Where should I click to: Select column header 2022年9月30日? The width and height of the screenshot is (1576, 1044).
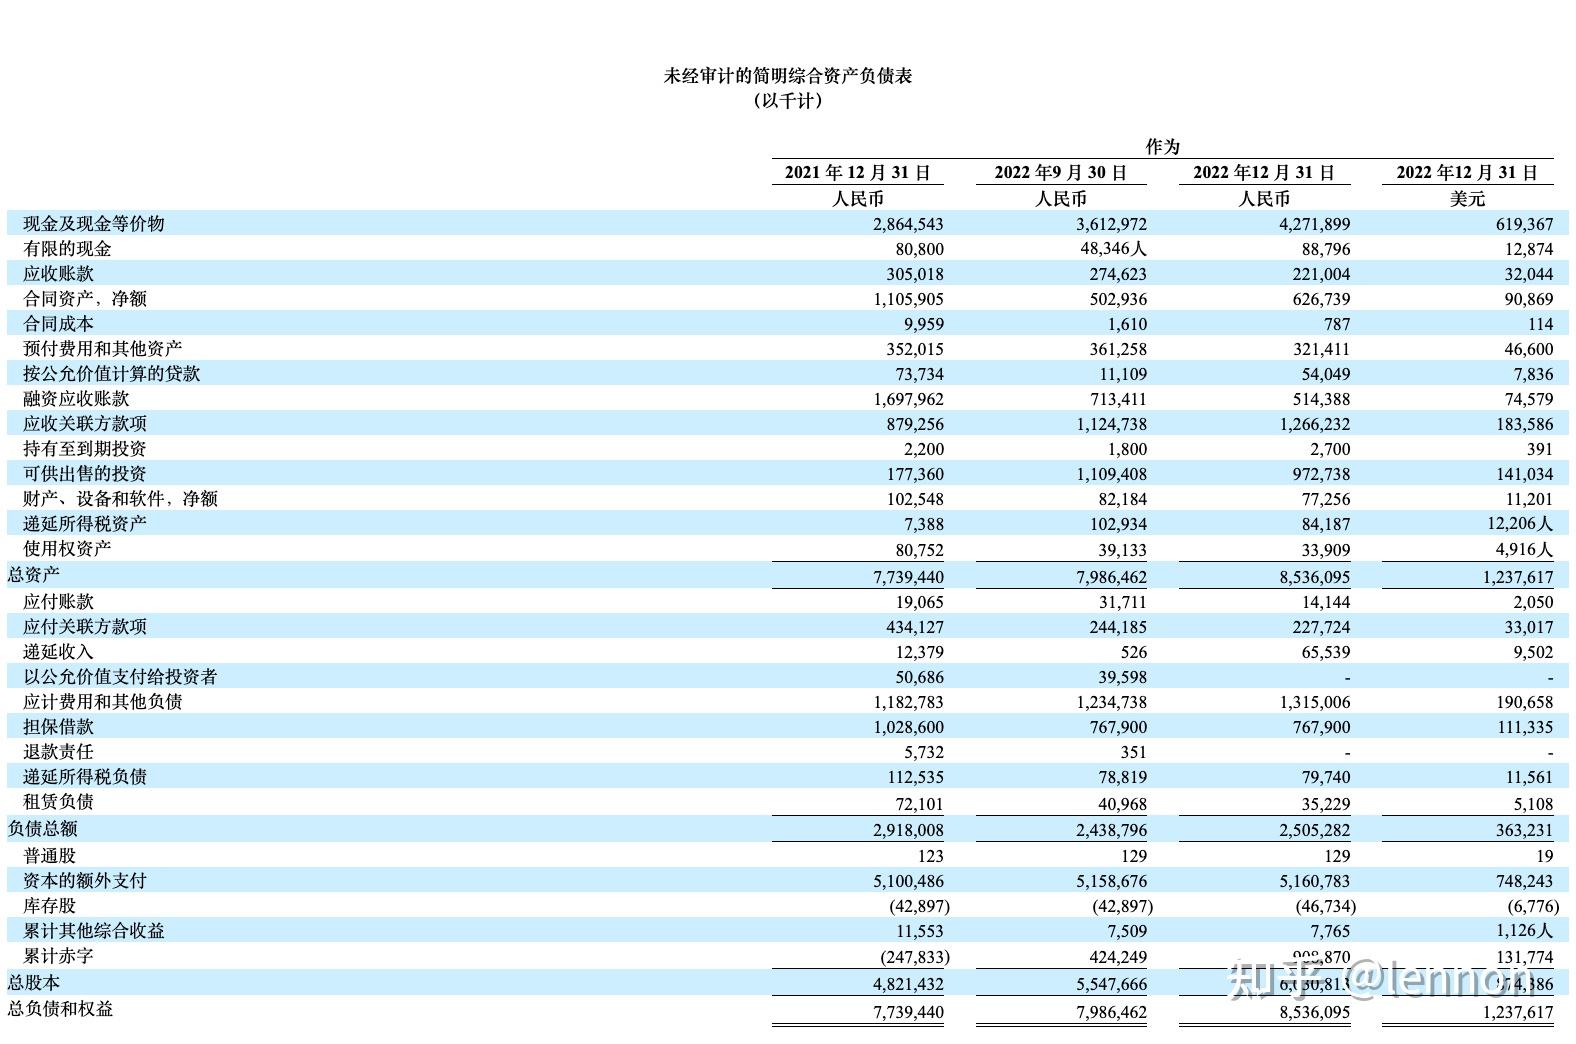tap(1061, 172)
